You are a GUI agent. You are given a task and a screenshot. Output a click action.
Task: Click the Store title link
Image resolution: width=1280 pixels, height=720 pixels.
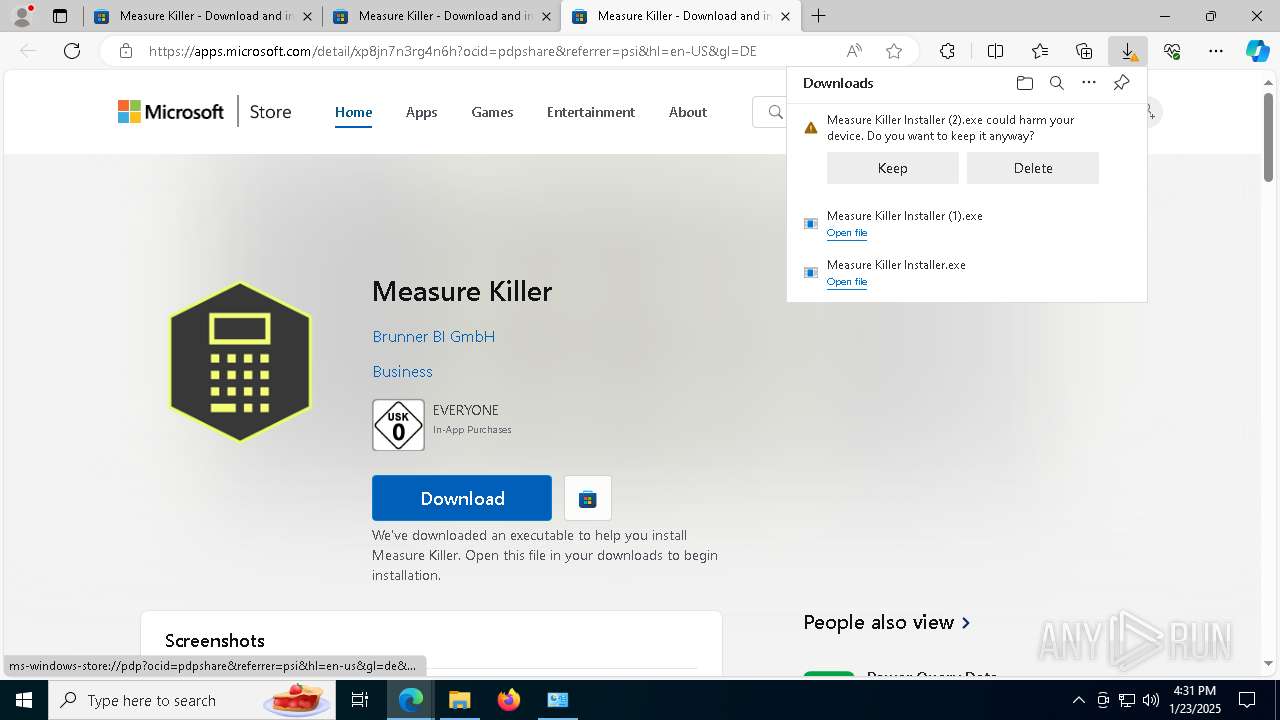[270, 112]
